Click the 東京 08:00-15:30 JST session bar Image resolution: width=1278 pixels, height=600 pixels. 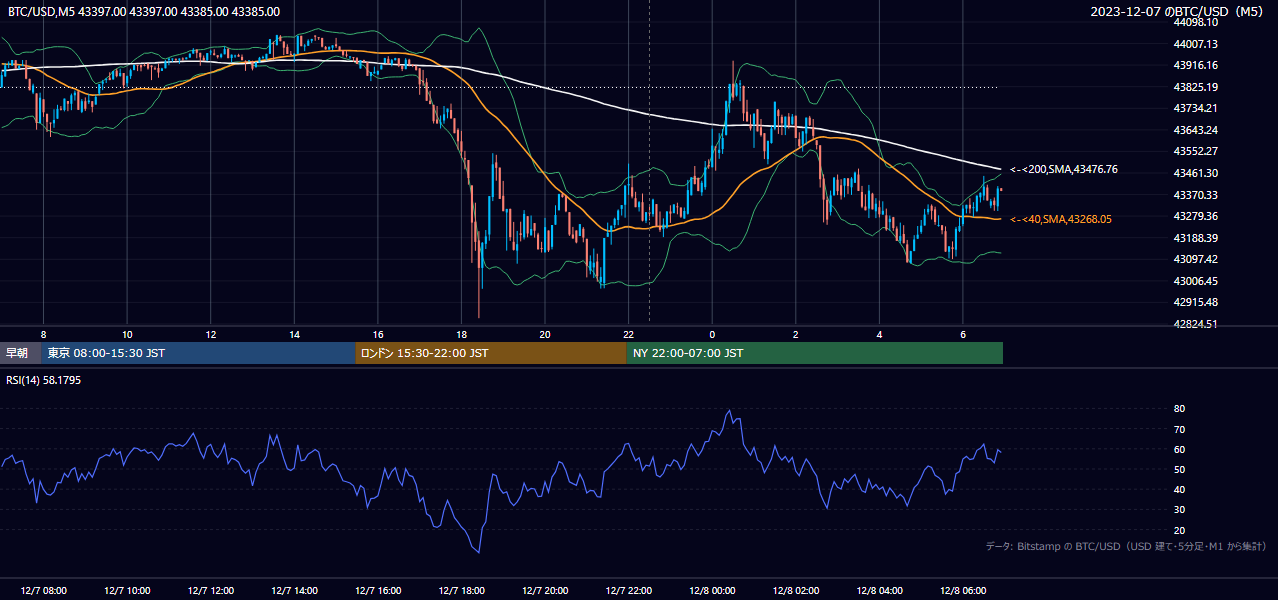pyautogui.click(x=199, y=353)
